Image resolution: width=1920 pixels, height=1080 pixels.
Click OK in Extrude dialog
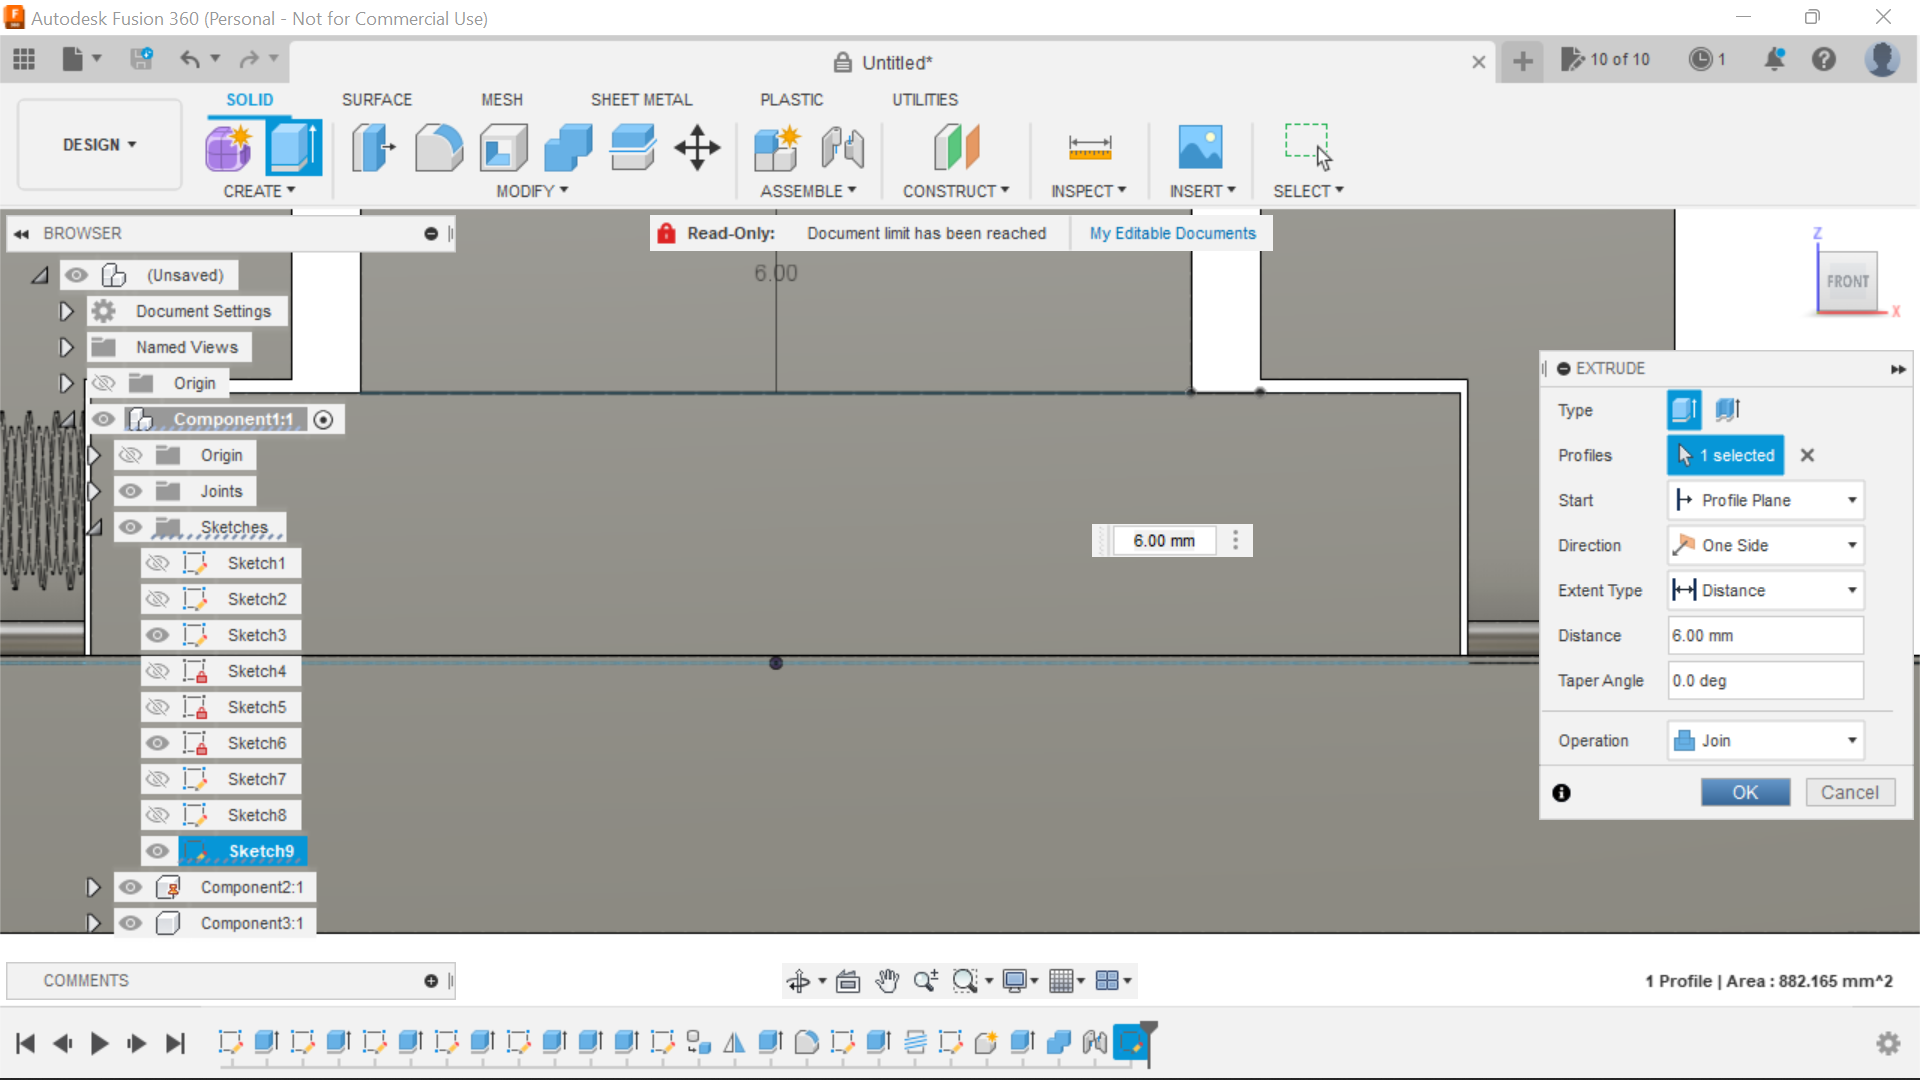[1745, 793]
